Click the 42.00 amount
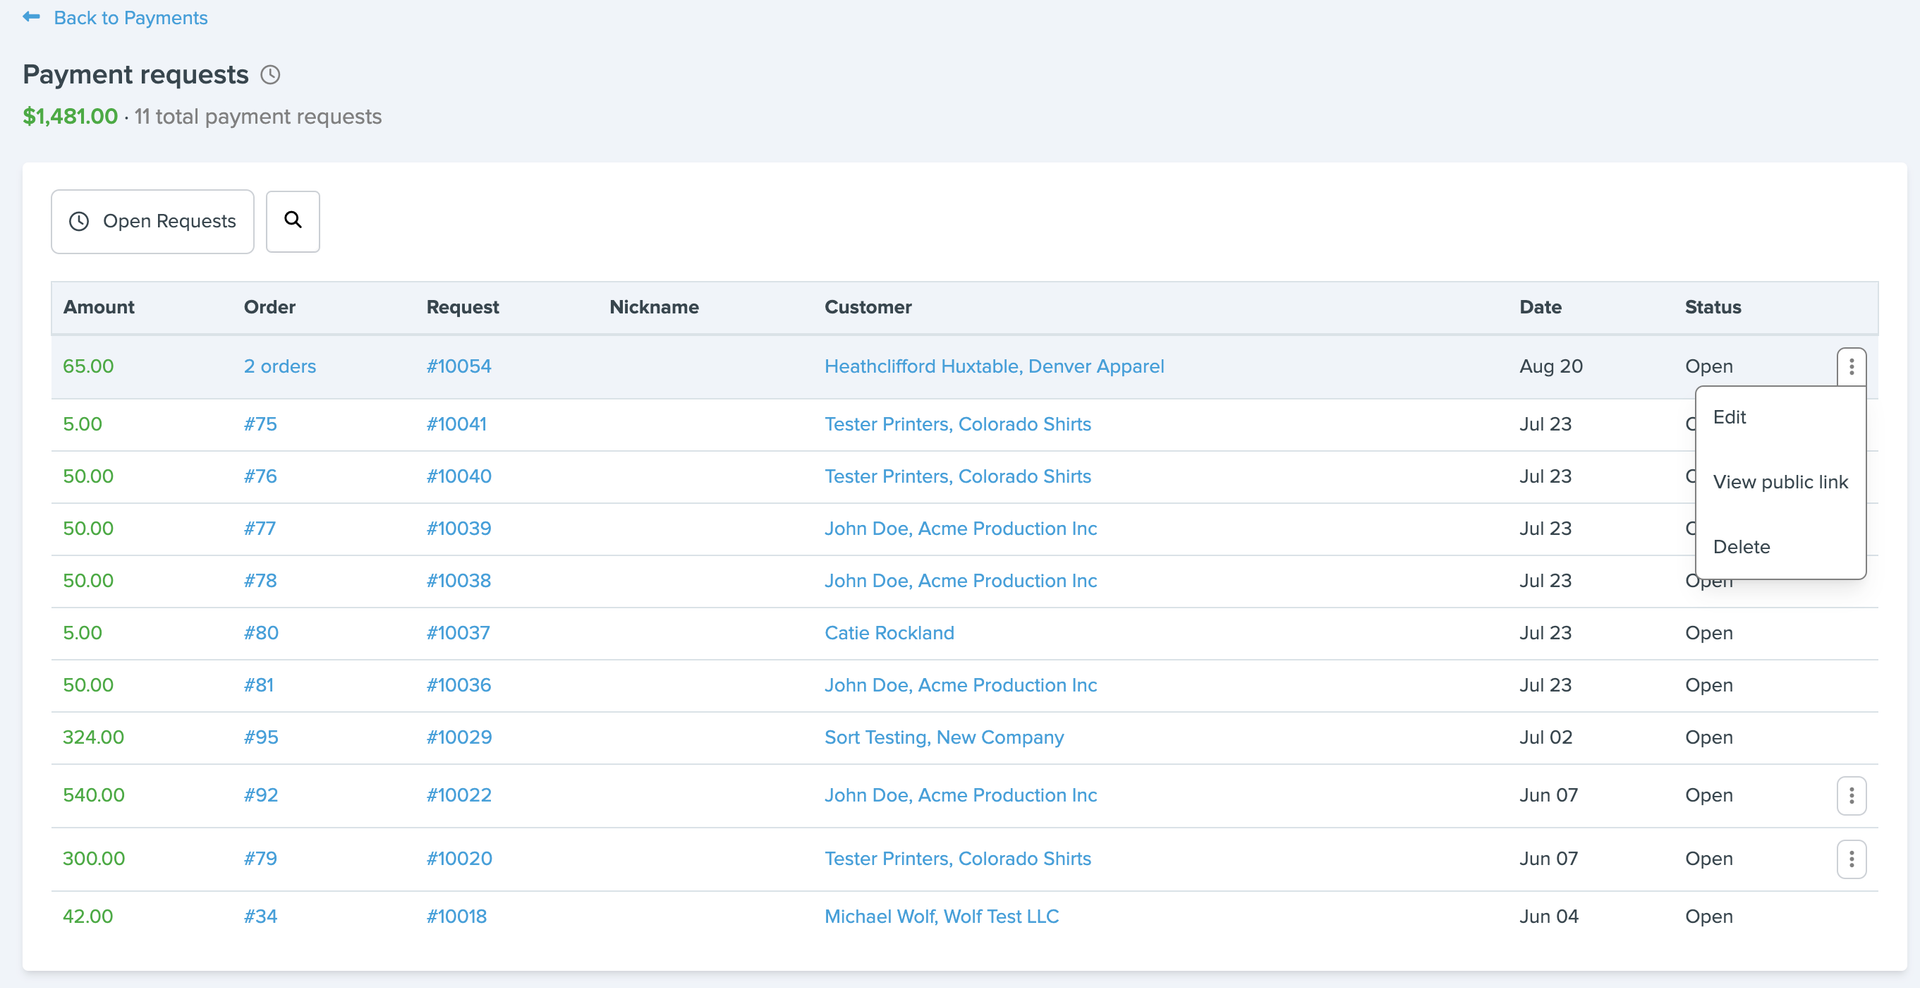The height and width of the screenshot is (988, 1920). click(x=88, y=916)
